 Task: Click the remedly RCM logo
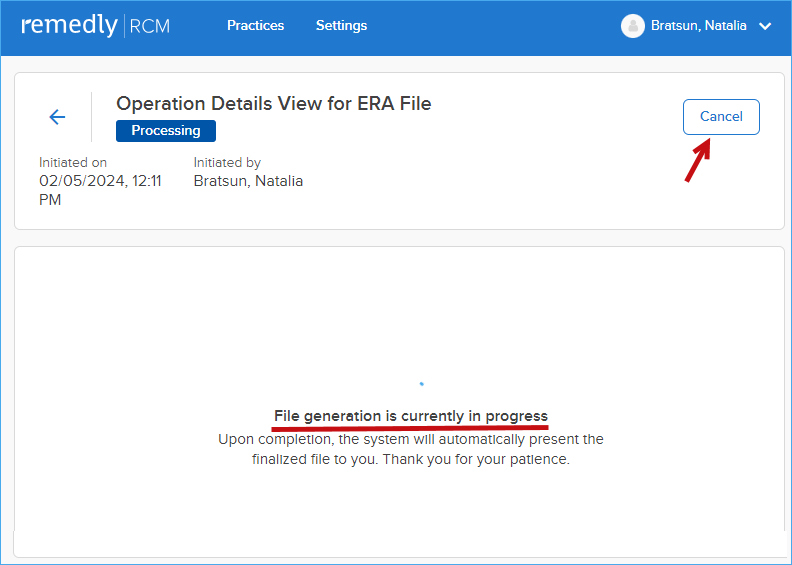pyautogui.click(x=95, y=25)
